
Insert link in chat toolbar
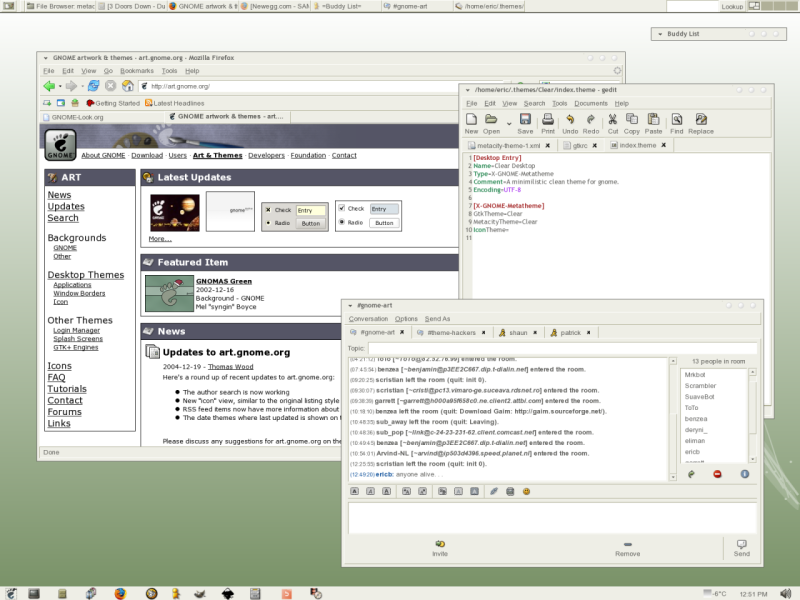pyautogui.click(x=493, y=491)
